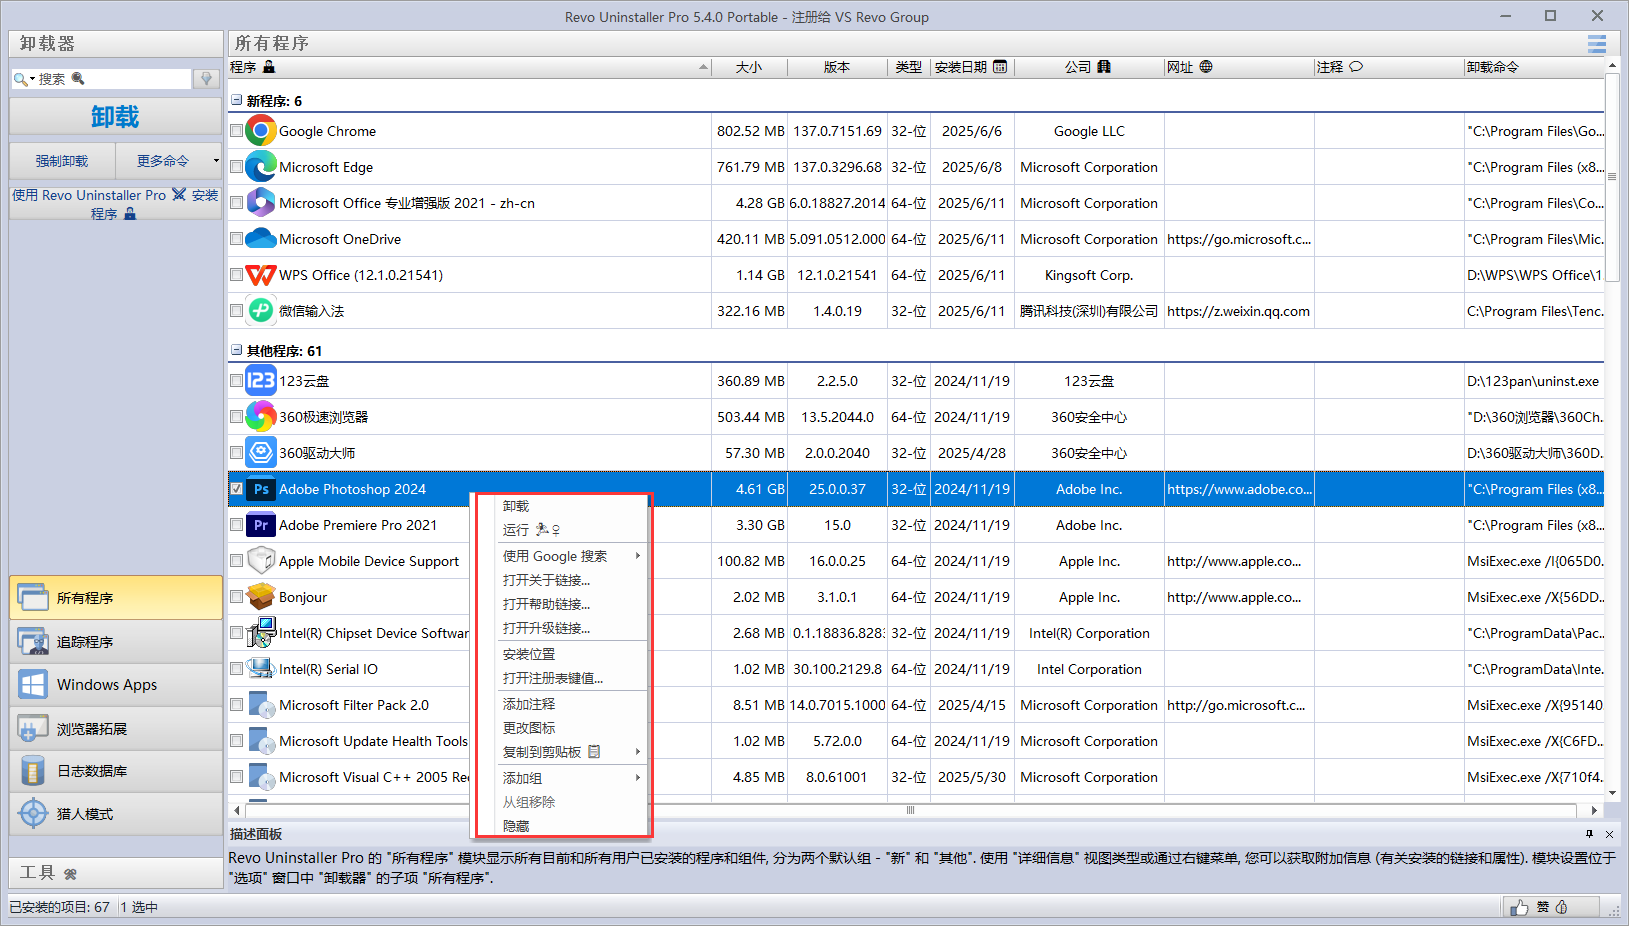Click the Intel(R) Serial IO icon
Viewport: 1629px width, 926px height.
(x=261, y=669)
